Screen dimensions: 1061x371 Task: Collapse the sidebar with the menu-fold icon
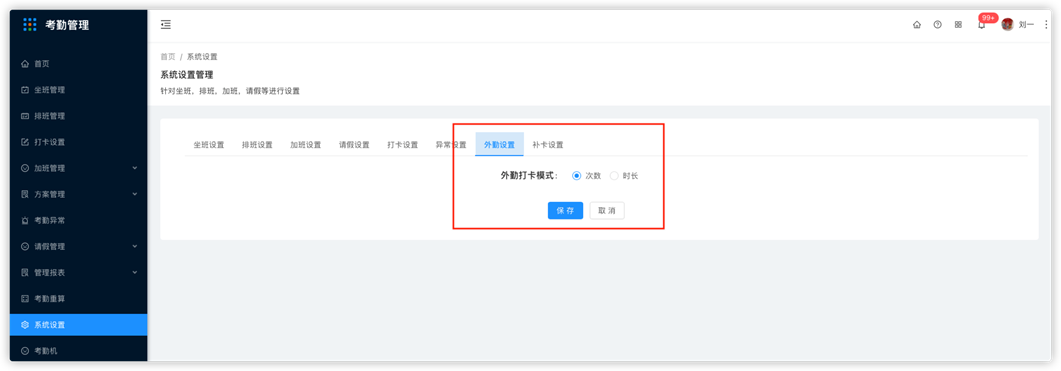(x=166, y=25)
